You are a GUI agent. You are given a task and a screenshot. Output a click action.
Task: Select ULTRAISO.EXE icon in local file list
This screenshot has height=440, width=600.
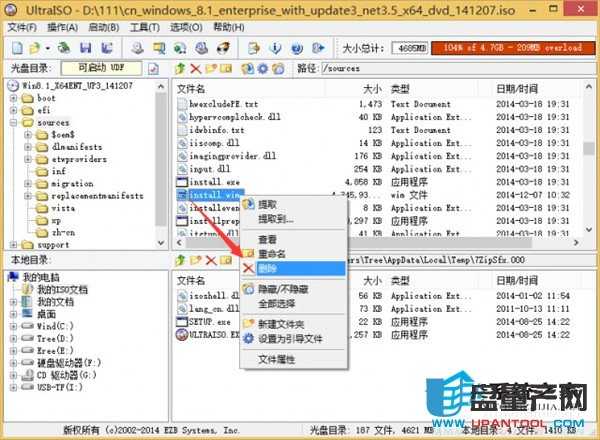click(x=182, y=337)
